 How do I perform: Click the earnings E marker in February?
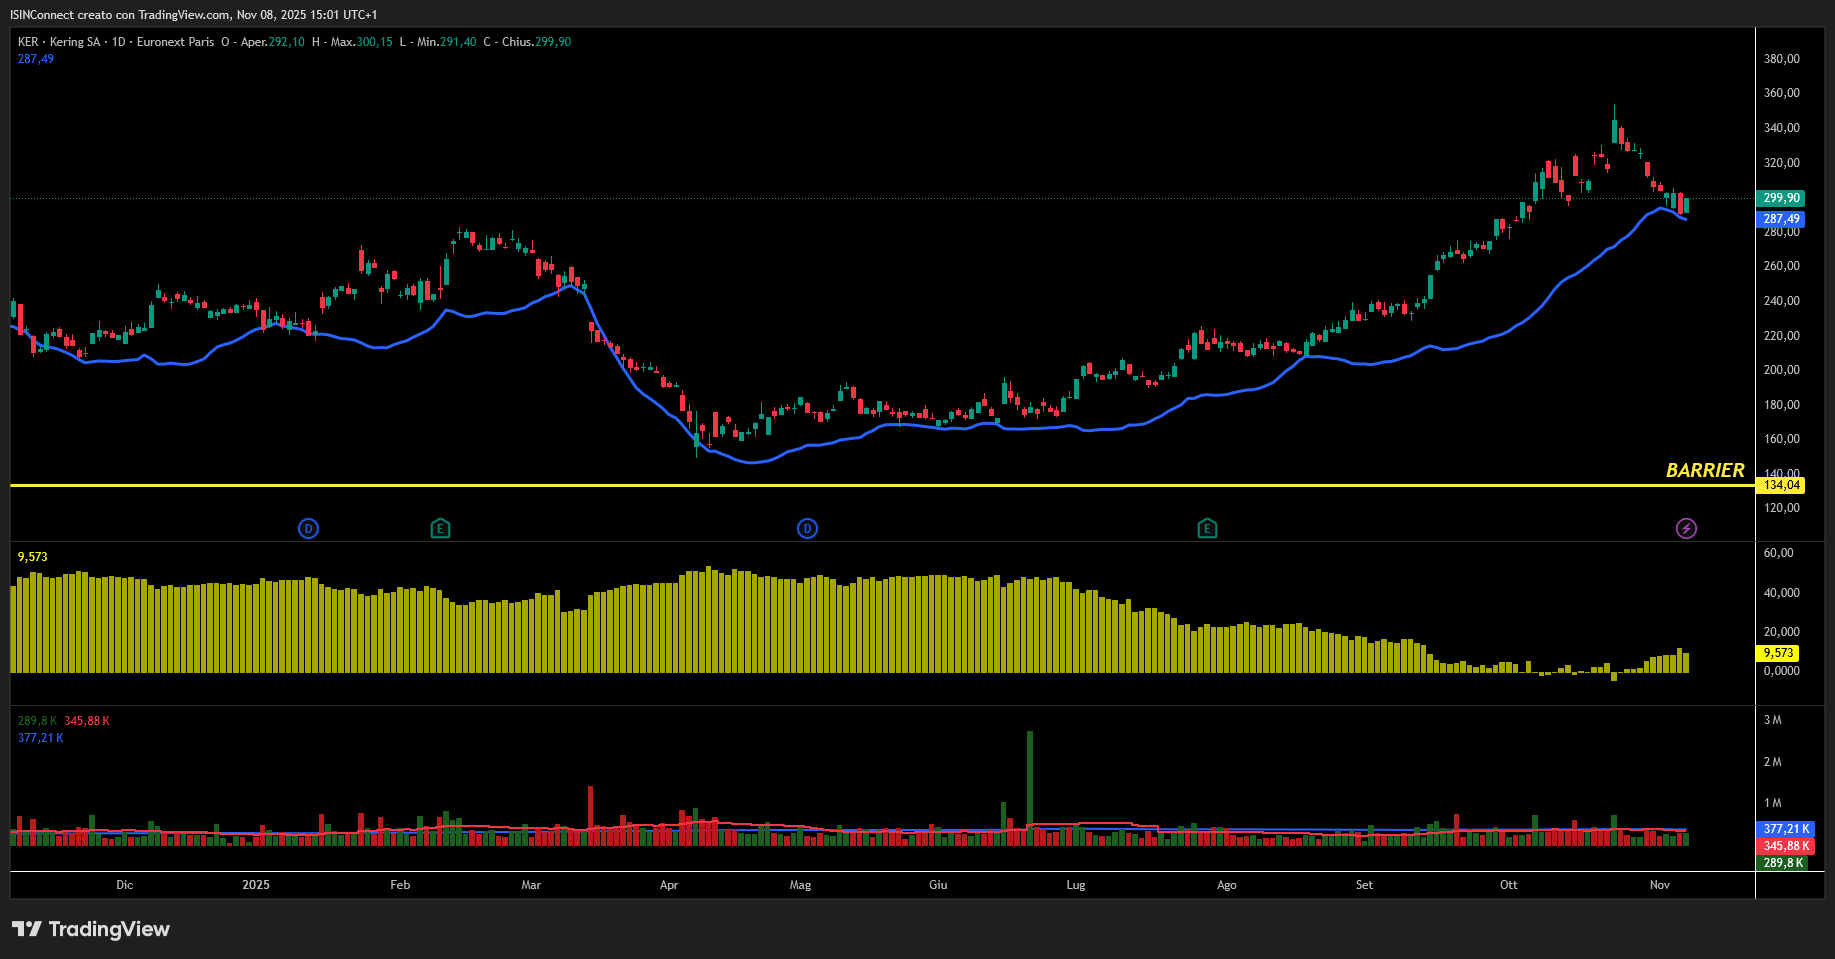click(x=440, y=528)
